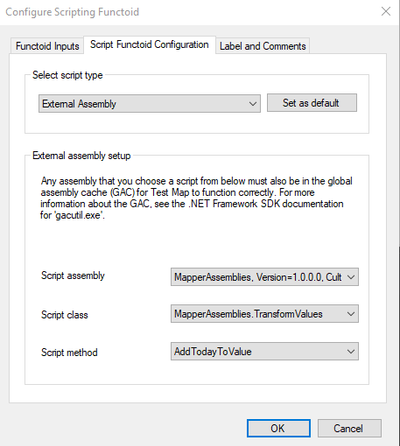Confirm the configuration with OK
This screenshot has height=446, width=400.
pyautogui.click(x=279, y=428)
